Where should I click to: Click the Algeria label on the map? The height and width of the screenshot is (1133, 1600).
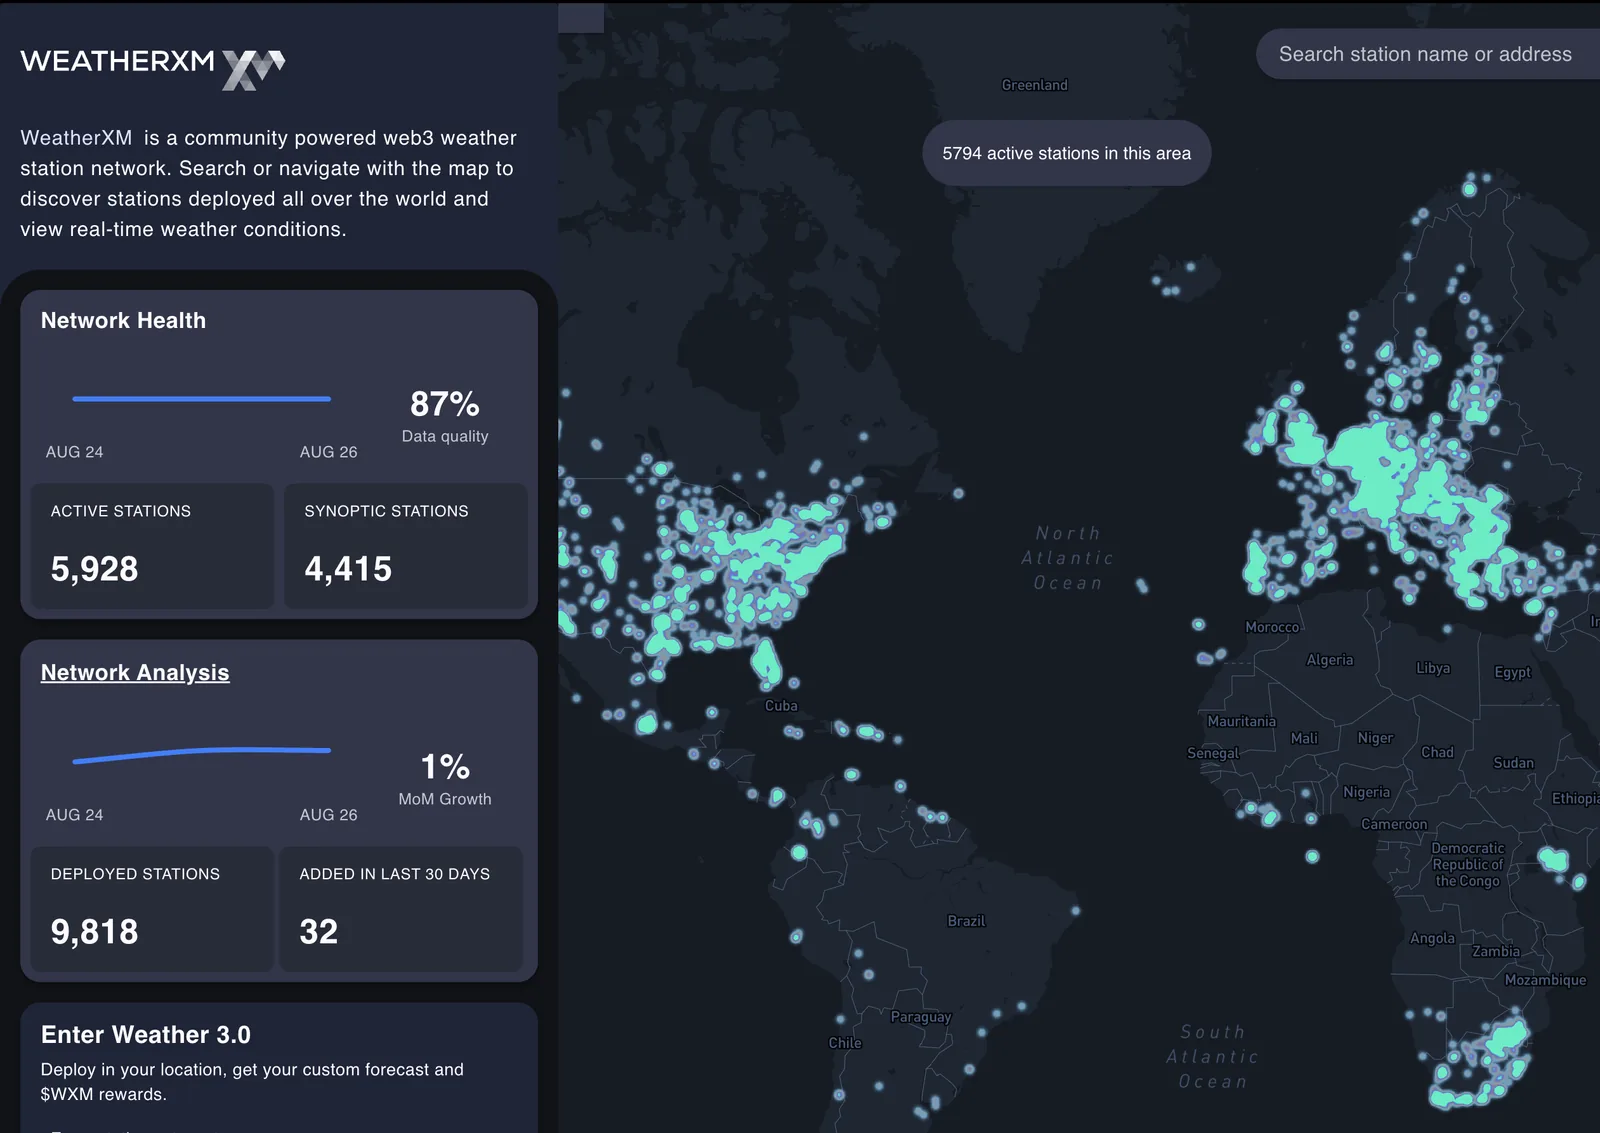point(1330,660)
